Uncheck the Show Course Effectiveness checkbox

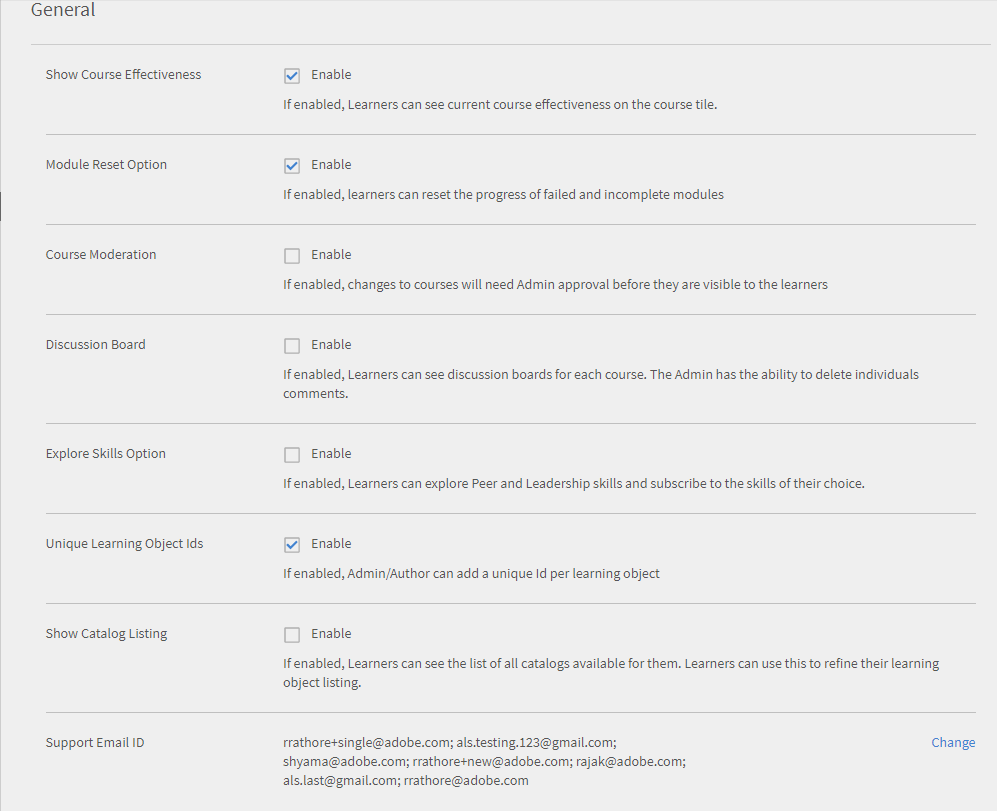coord(292,75)
